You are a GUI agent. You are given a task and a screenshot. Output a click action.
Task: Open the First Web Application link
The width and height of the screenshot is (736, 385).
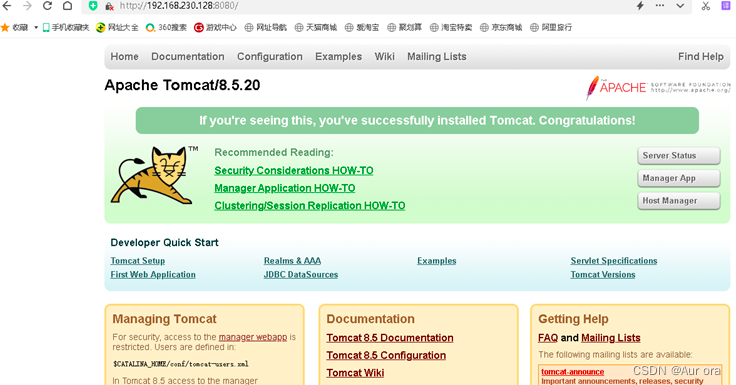(153, 275)
